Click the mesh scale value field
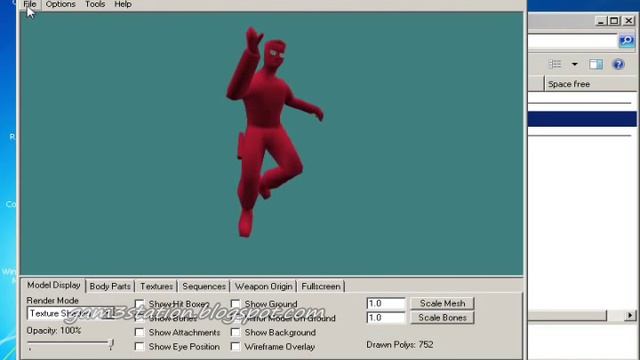640x360 pixels. (385, 303)
